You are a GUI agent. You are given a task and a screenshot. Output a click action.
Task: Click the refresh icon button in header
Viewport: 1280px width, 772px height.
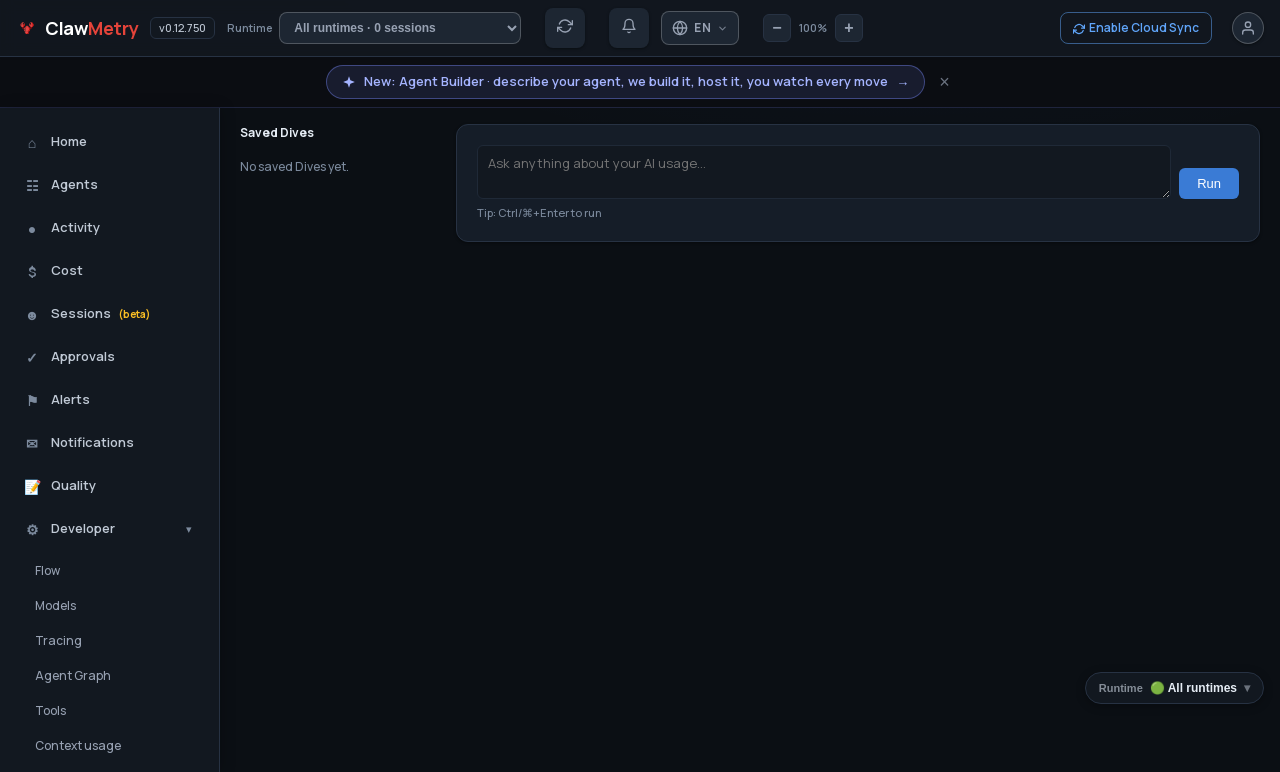[565, 27]
